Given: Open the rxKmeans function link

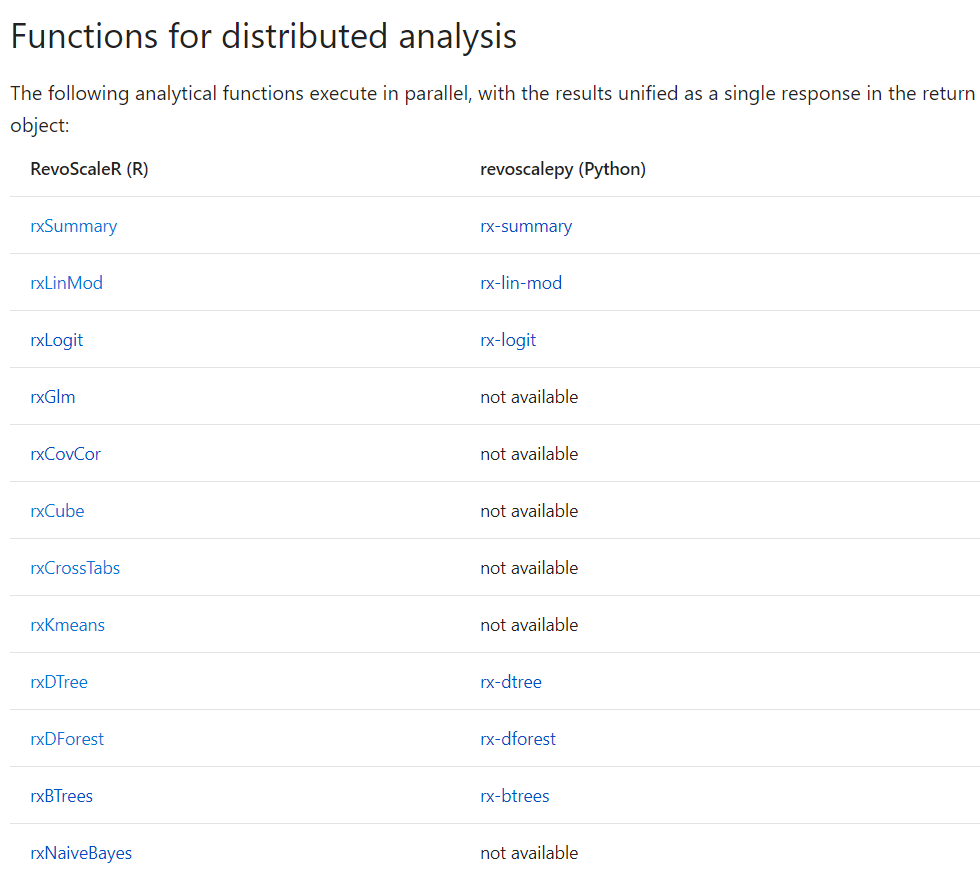Looking at the screenshot, I should (x=67, y=625).
